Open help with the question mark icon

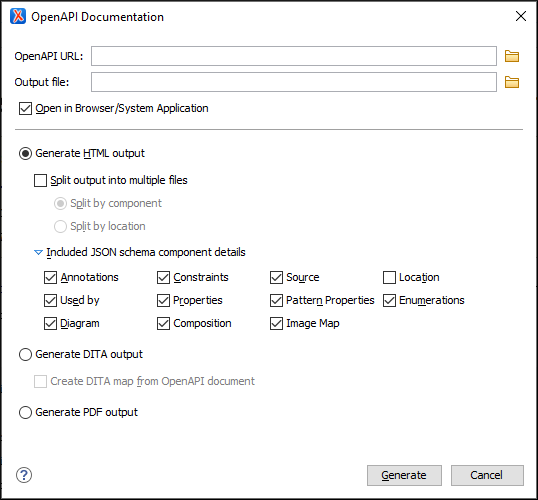(24, 475)
